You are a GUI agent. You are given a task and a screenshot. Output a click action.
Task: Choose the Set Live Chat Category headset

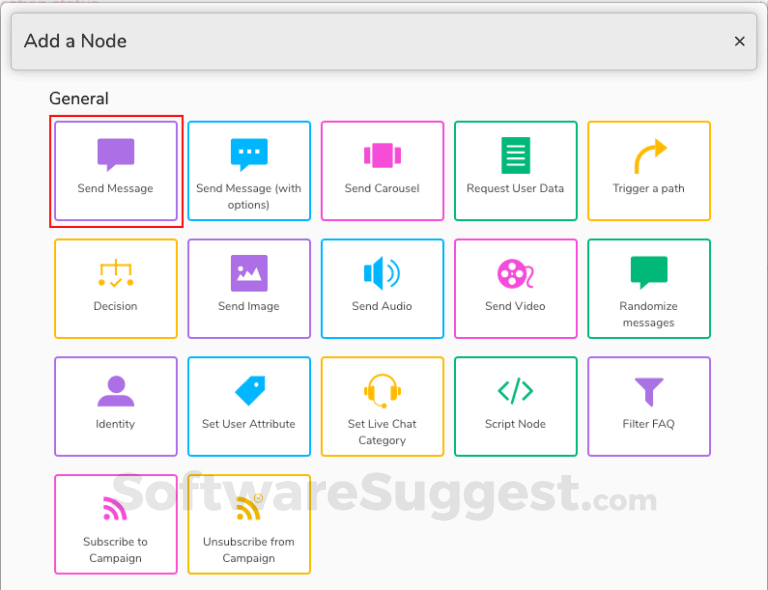382,391
